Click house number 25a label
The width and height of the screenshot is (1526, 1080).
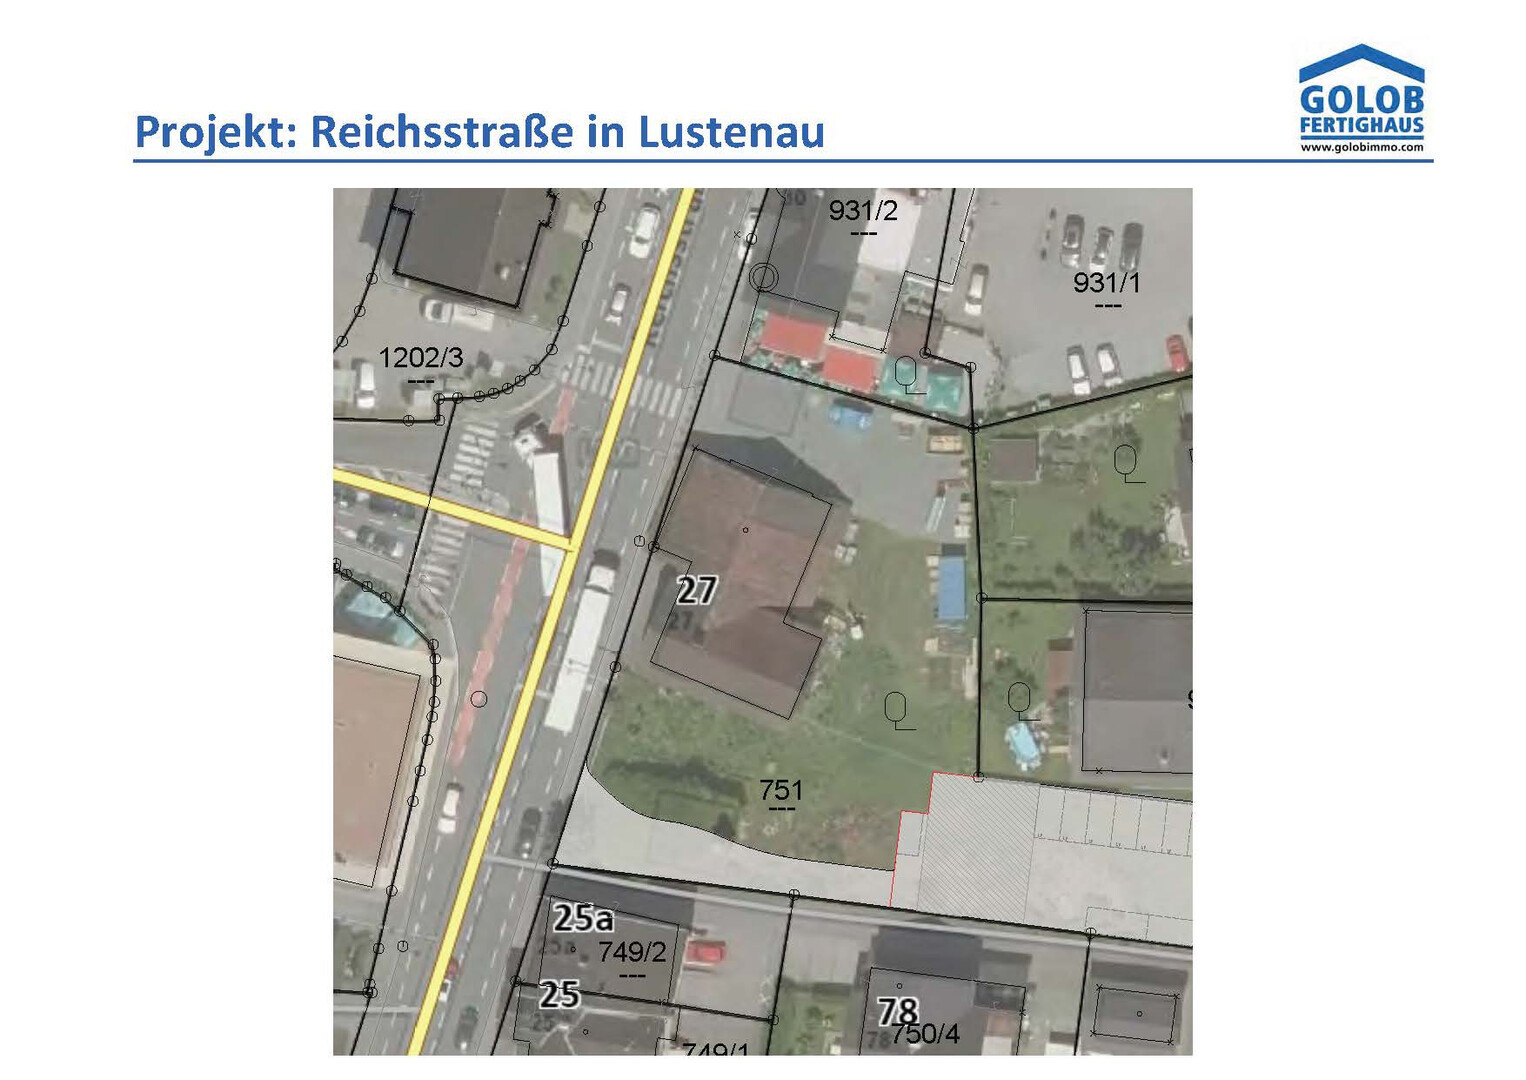(582, 917)
